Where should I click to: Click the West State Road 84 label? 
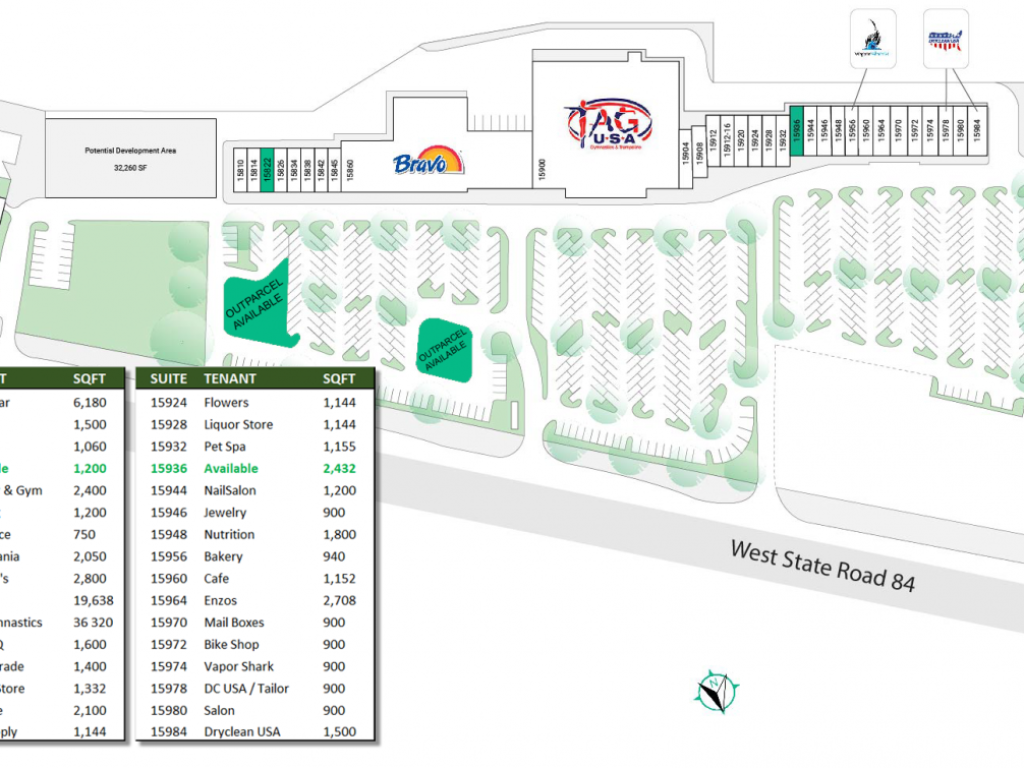point(822,565)
